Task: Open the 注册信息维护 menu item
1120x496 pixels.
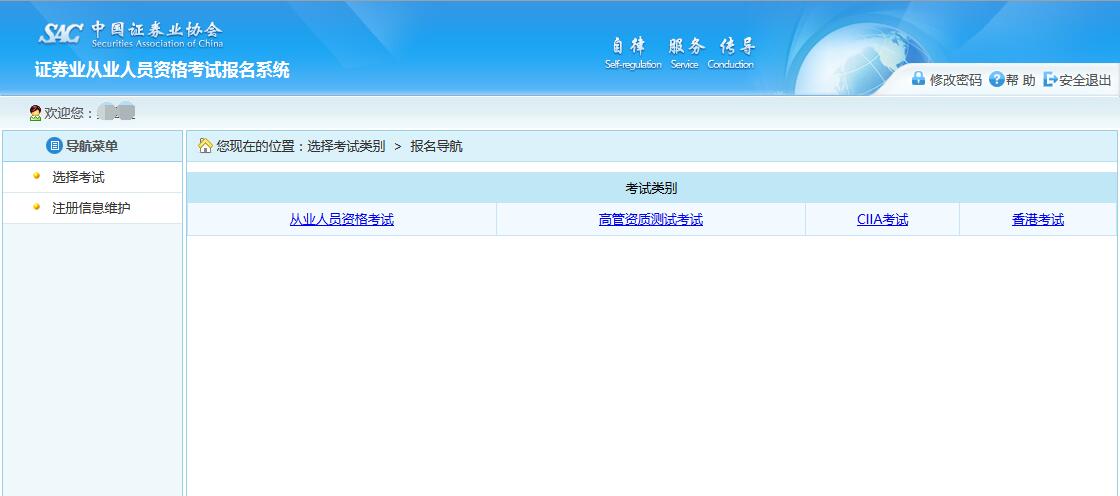Action: tap(91, 208)
